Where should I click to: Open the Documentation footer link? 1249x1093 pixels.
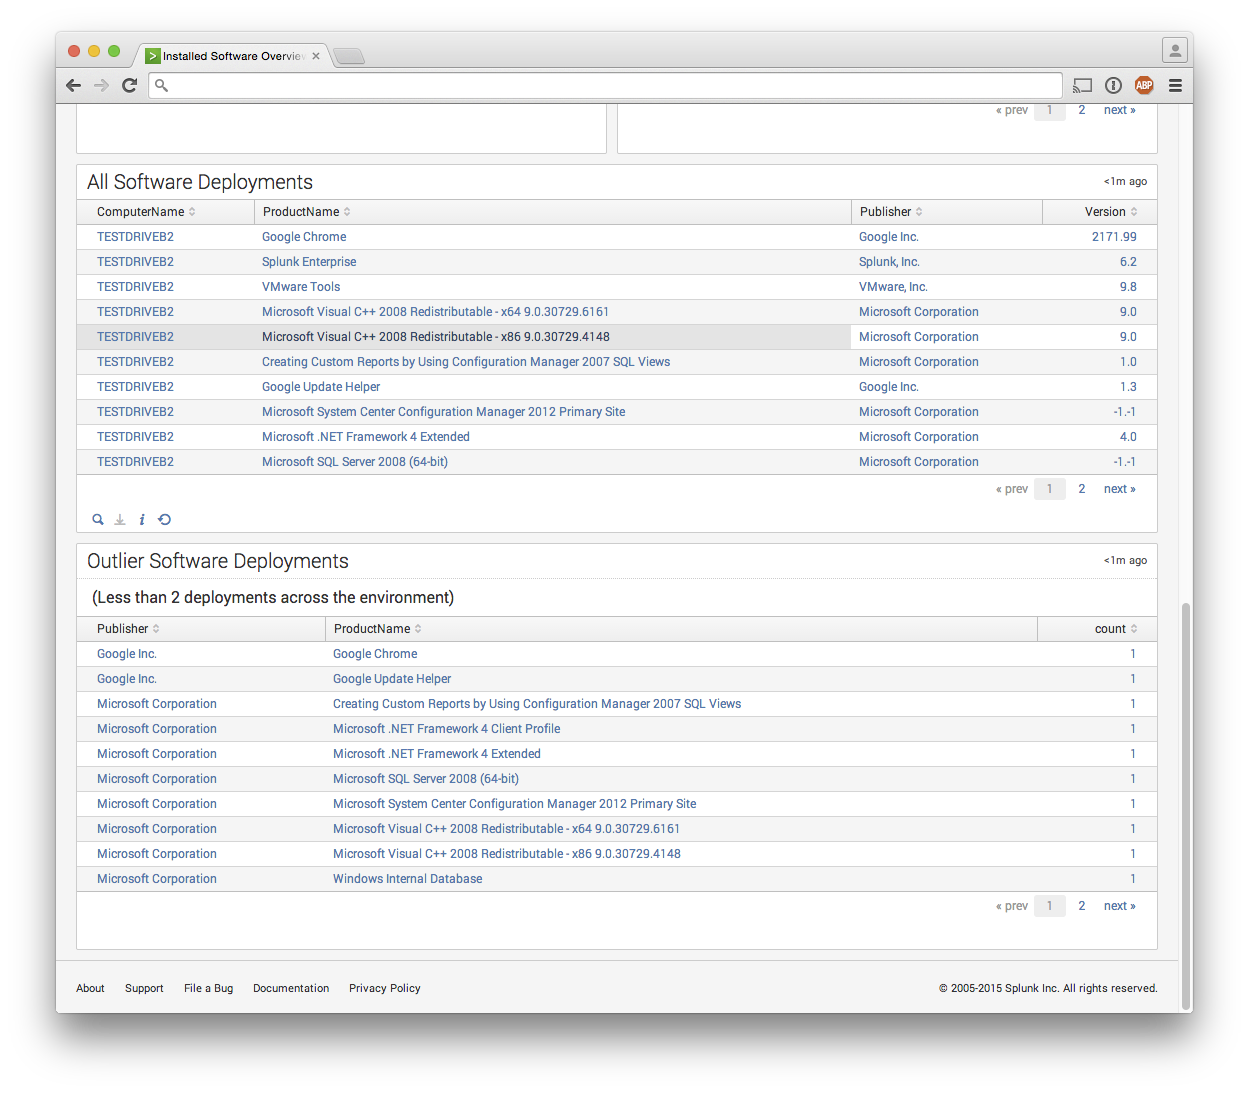tap(291, 988)
